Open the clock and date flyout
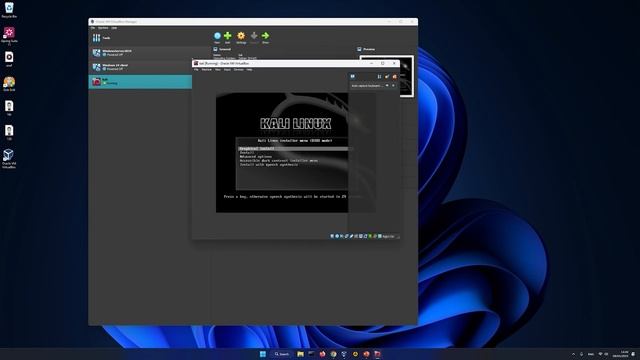 pos(621,354)
